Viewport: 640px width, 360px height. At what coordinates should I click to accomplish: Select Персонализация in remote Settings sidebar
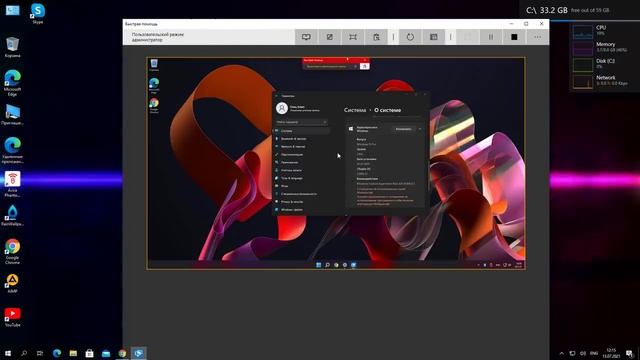point(301,155)
